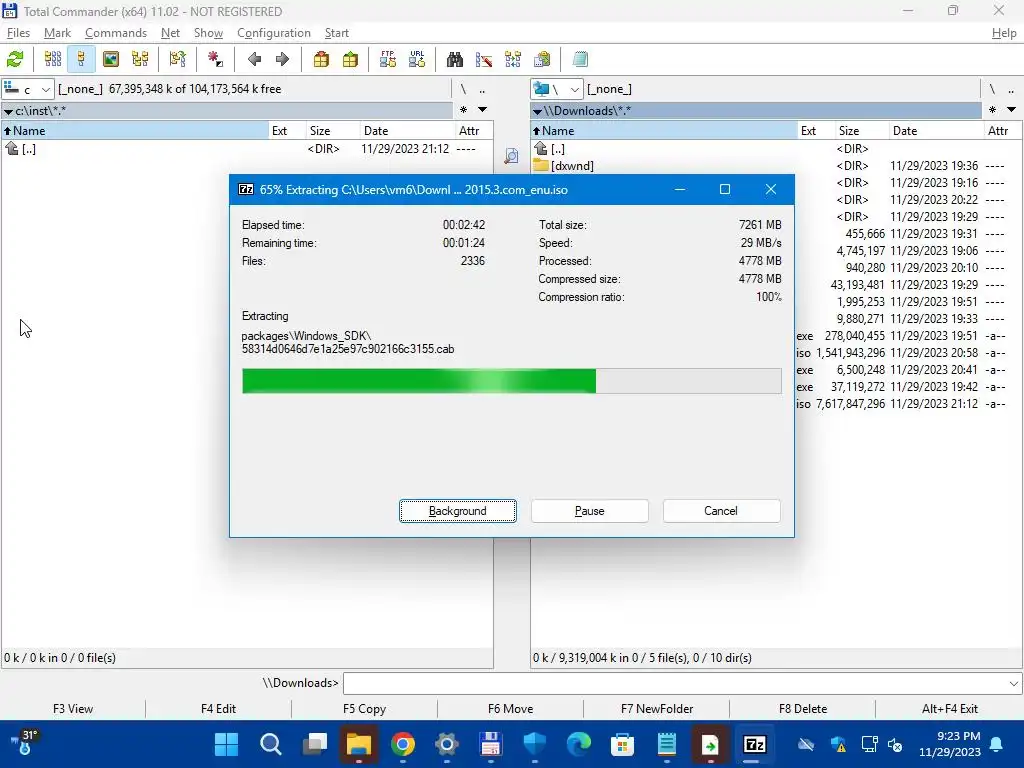Expand left panel directory history arrow
Screen dimensions: 1024x768
(483, 110)
